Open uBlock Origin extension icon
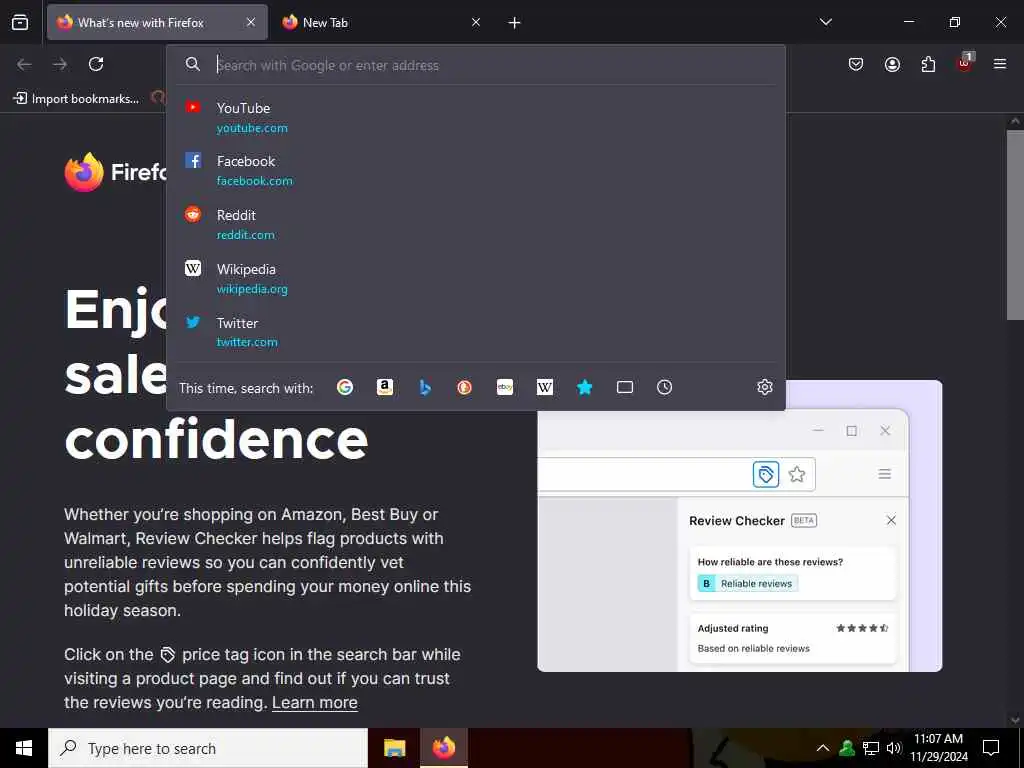This screenshot has width=1024, height=768. pos(965,63)
